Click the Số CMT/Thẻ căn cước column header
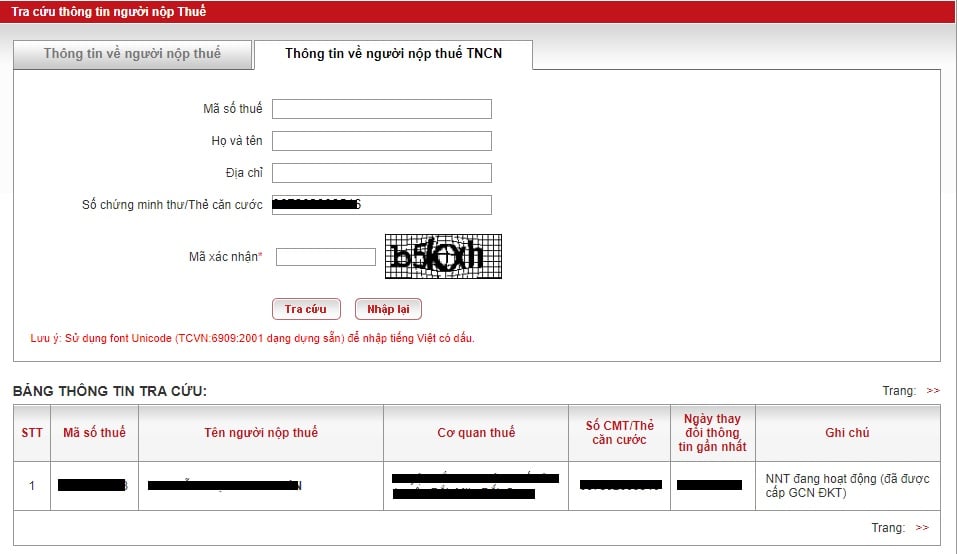 pyautogui.click(x=620, y=433)
